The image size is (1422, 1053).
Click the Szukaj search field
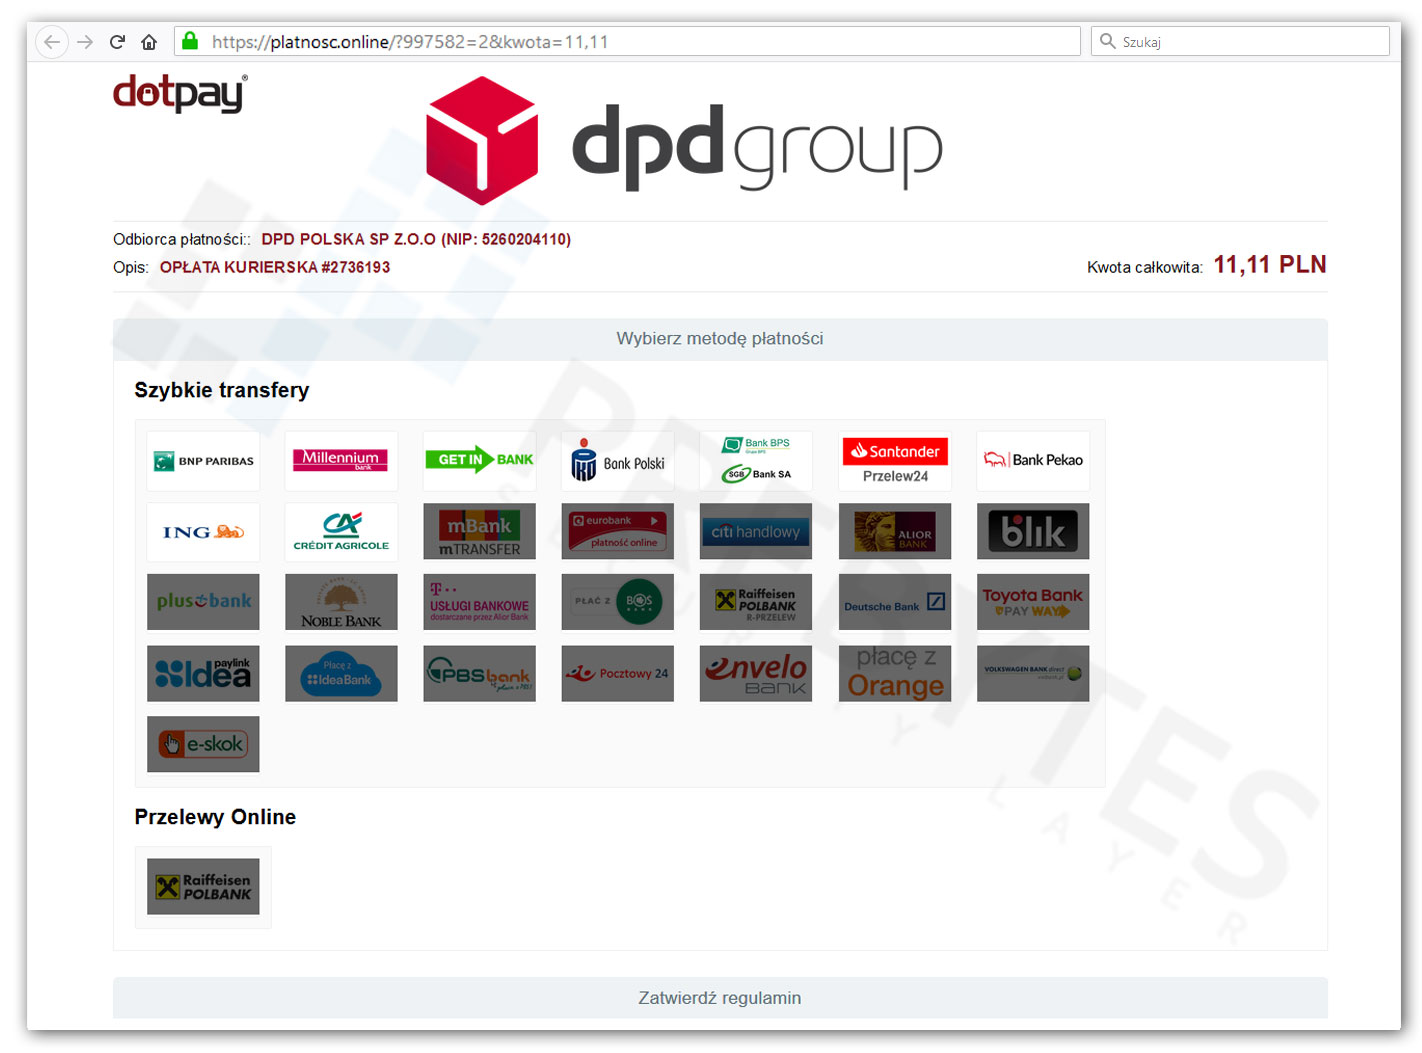pyautogui.click(x=1240, y=41)
